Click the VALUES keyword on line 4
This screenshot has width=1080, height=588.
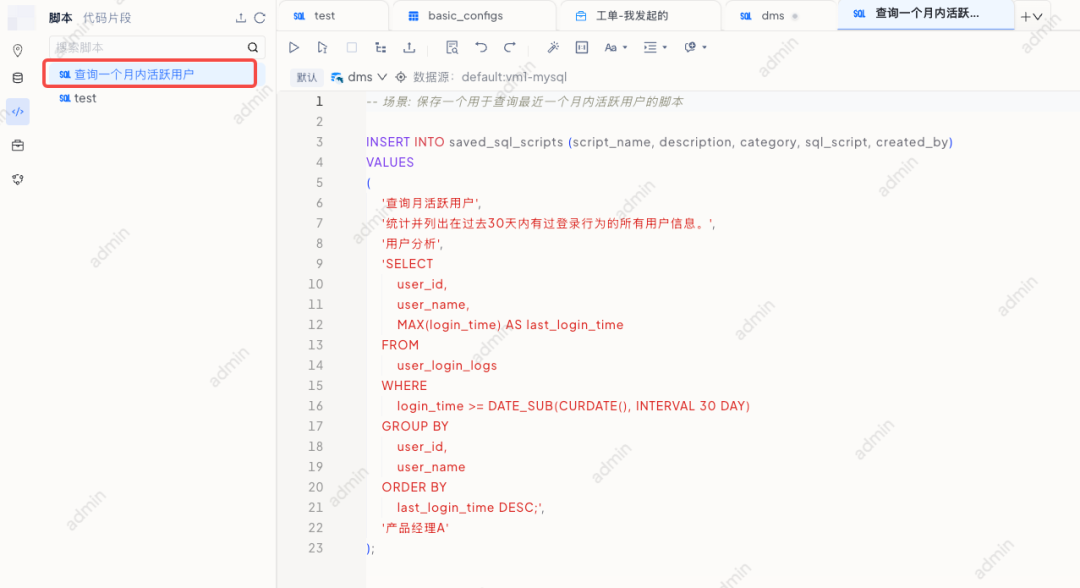390,162
